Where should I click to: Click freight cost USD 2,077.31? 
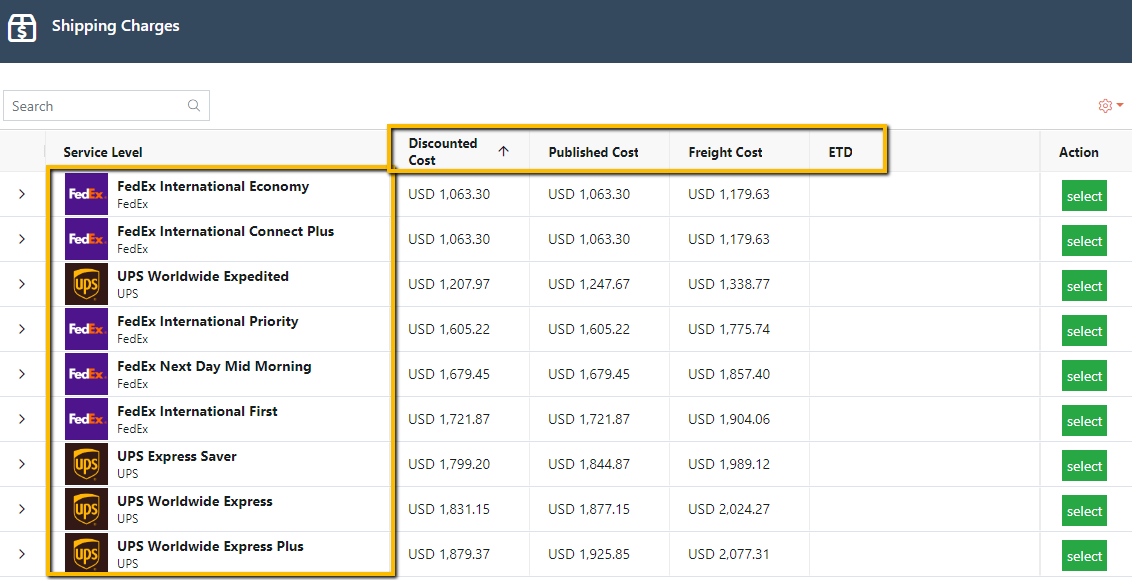(729, 554)
